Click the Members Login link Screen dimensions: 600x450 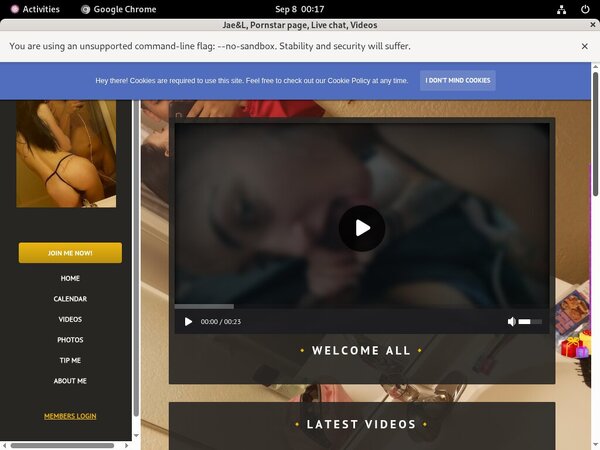pos(70,416)
